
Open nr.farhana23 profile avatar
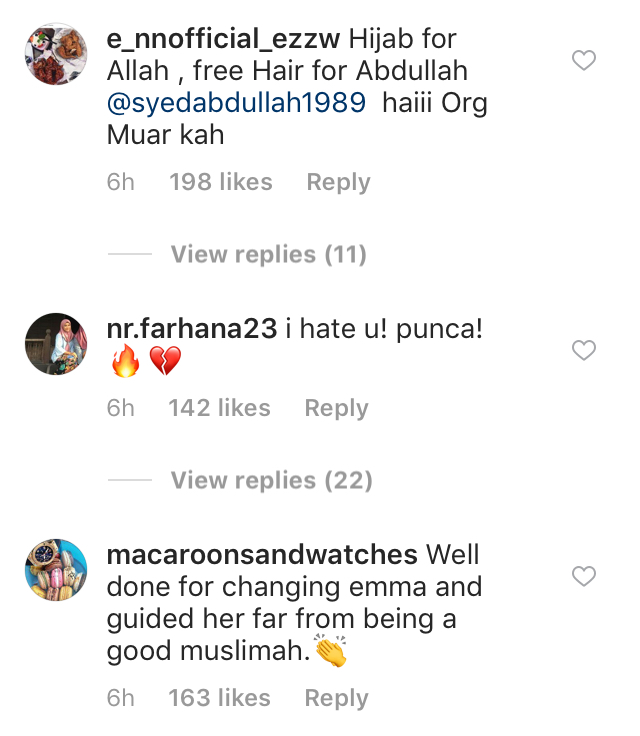coord(56,344)
